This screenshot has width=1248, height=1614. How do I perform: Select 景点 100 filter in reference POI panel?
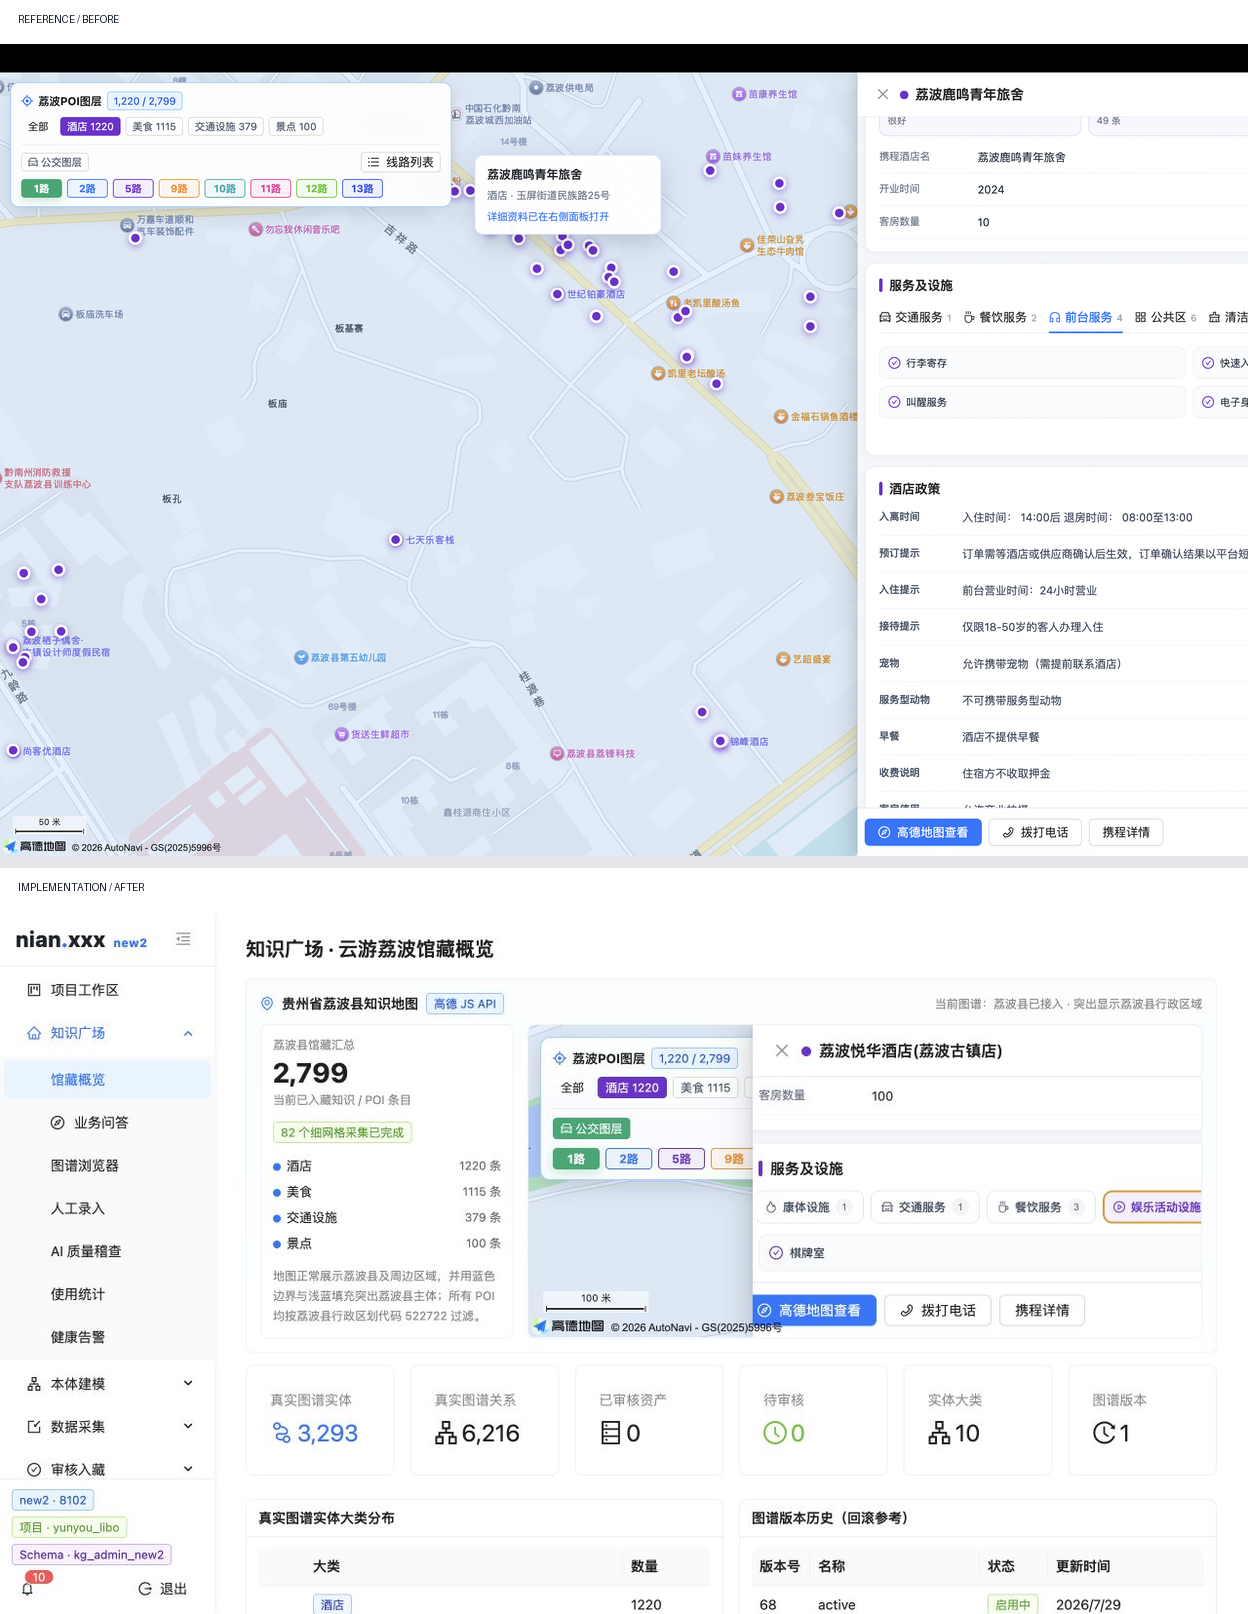[296, 127]
